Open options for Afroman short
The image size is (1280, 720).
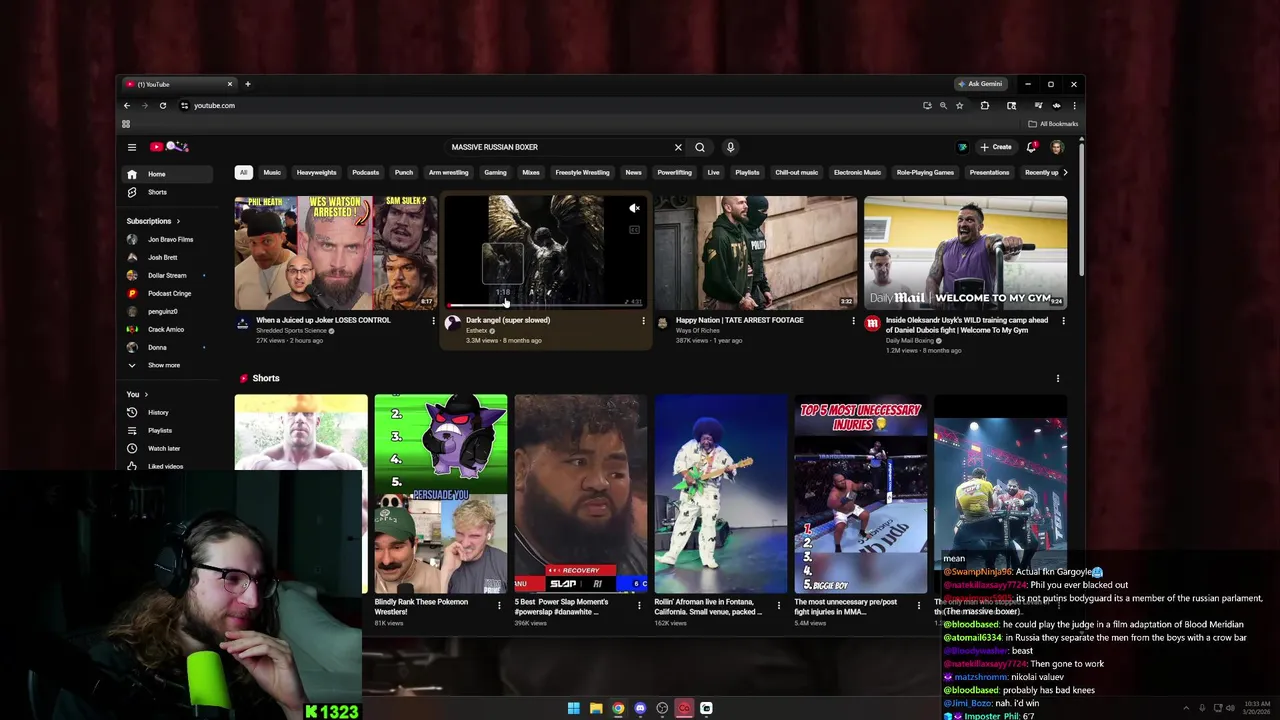(x=779, y=604)
